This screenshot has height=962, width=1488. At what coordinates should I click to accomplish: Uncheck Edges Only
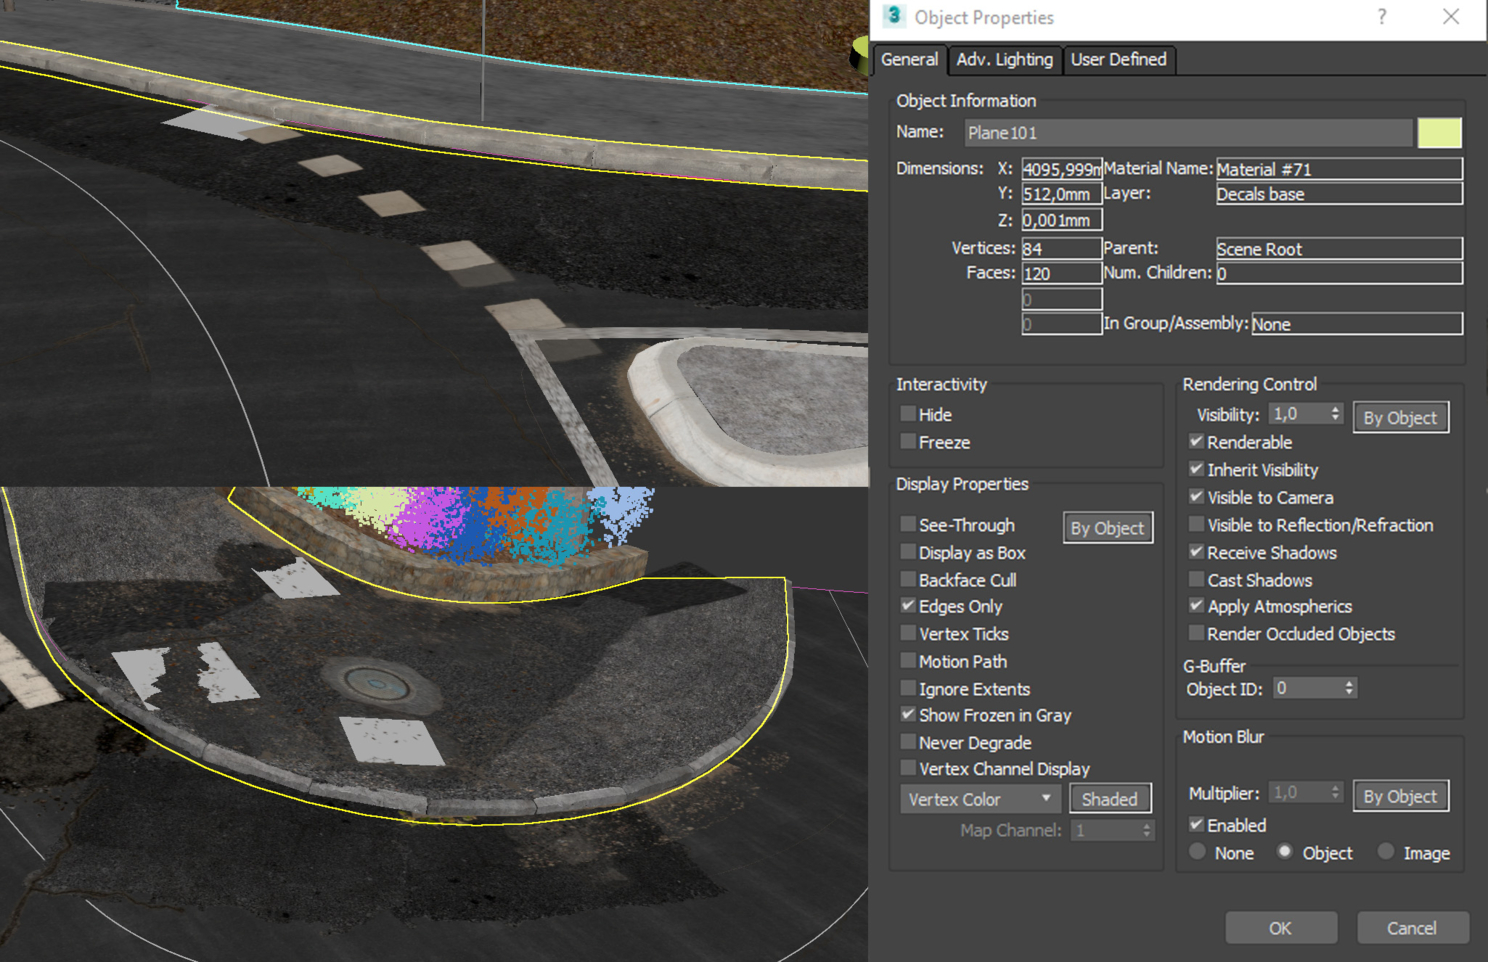pyautogui.click(x=908, y=606)
